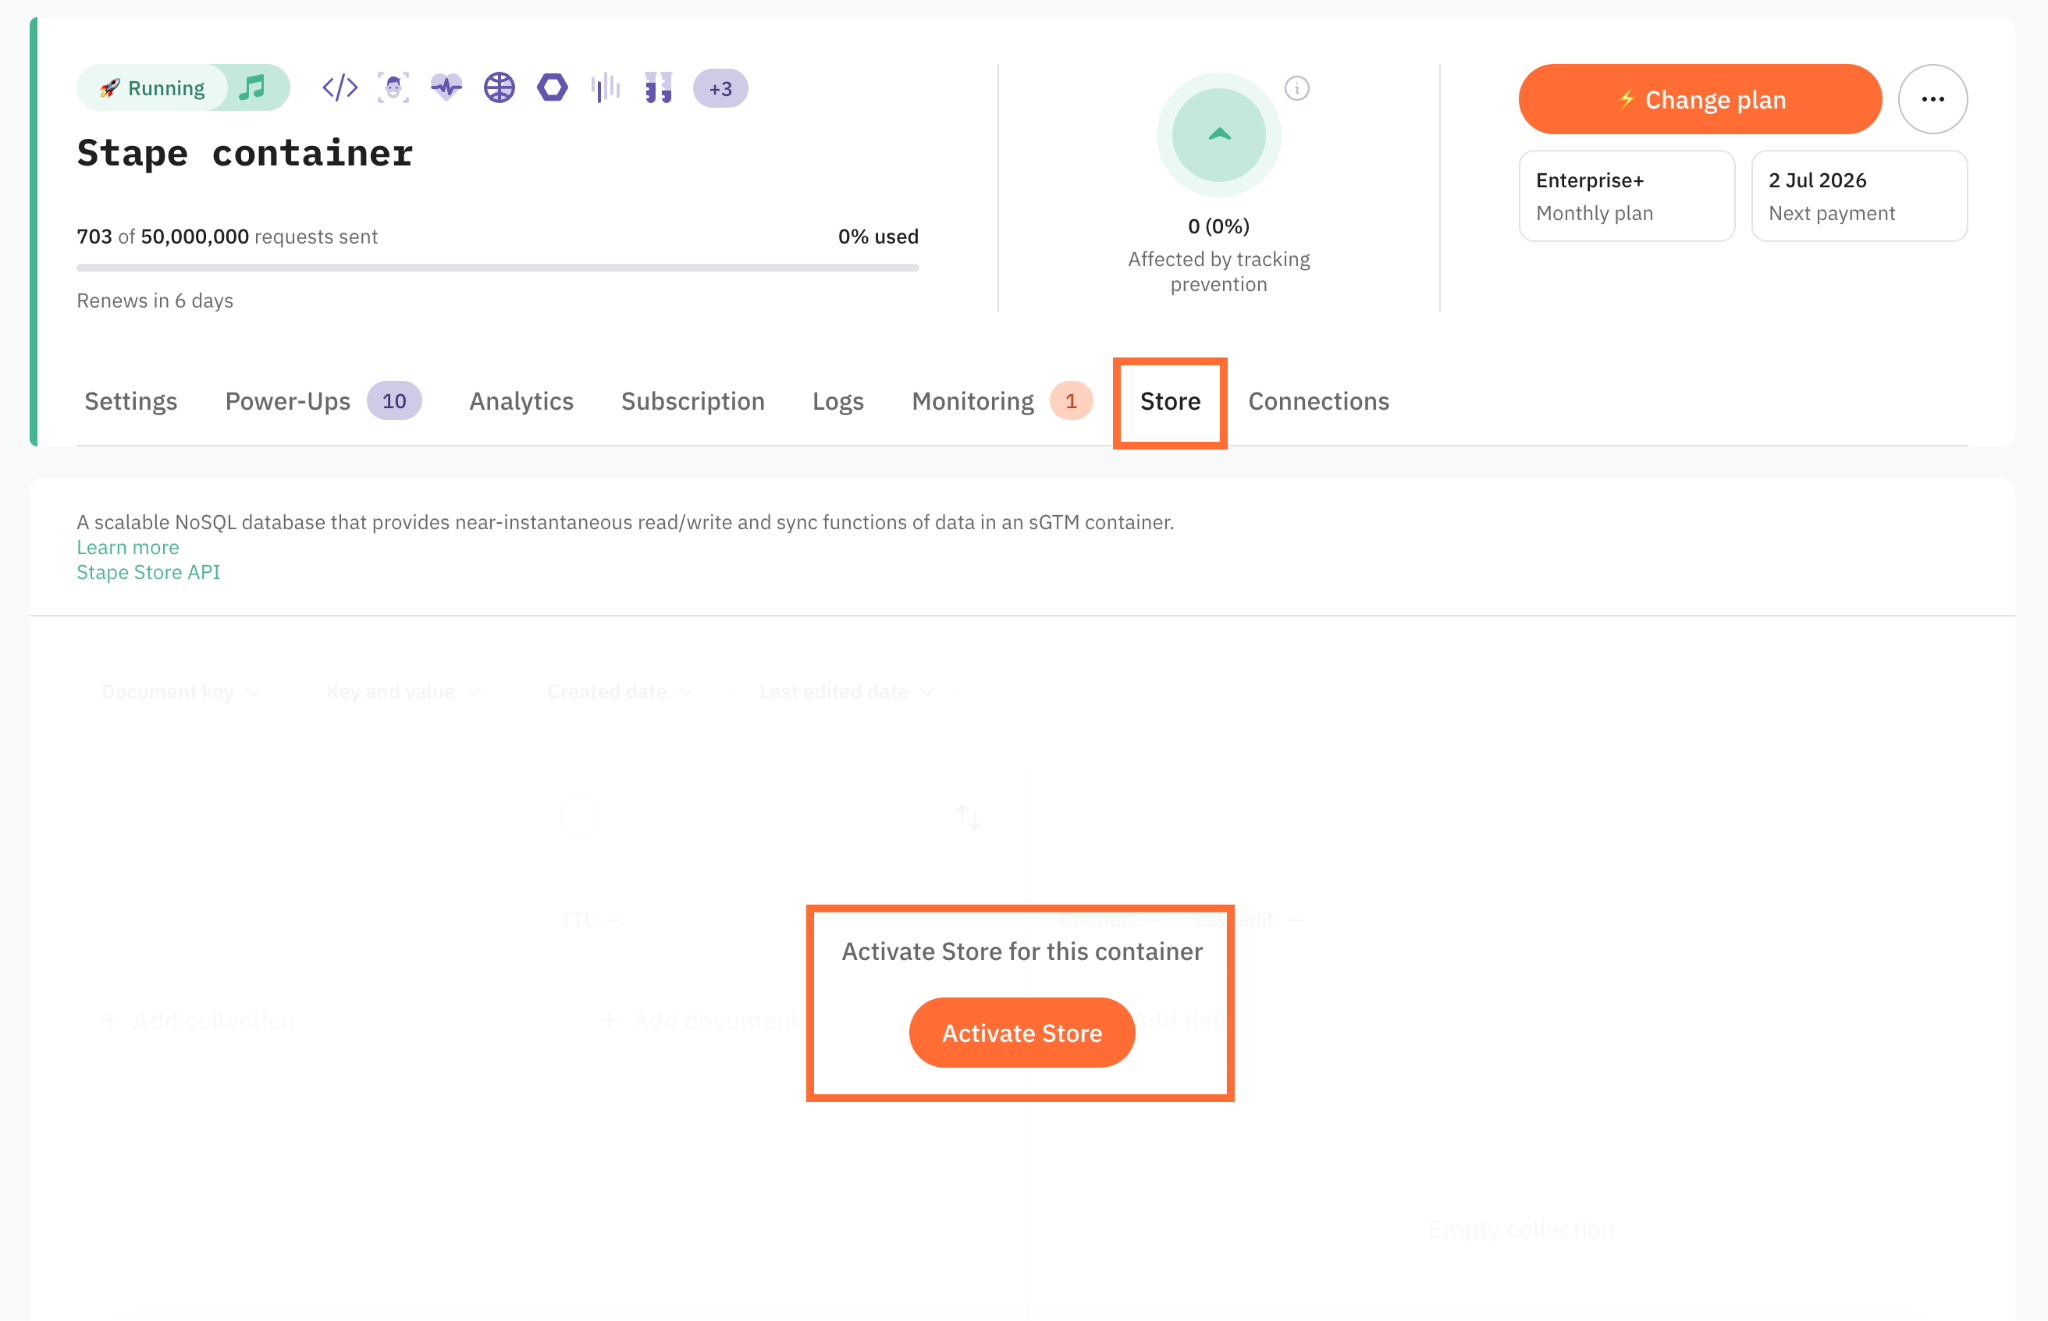The image size is (2048, 1321).
Task: Click the requests usage progress bar
Action: click(x=498, y=268)
